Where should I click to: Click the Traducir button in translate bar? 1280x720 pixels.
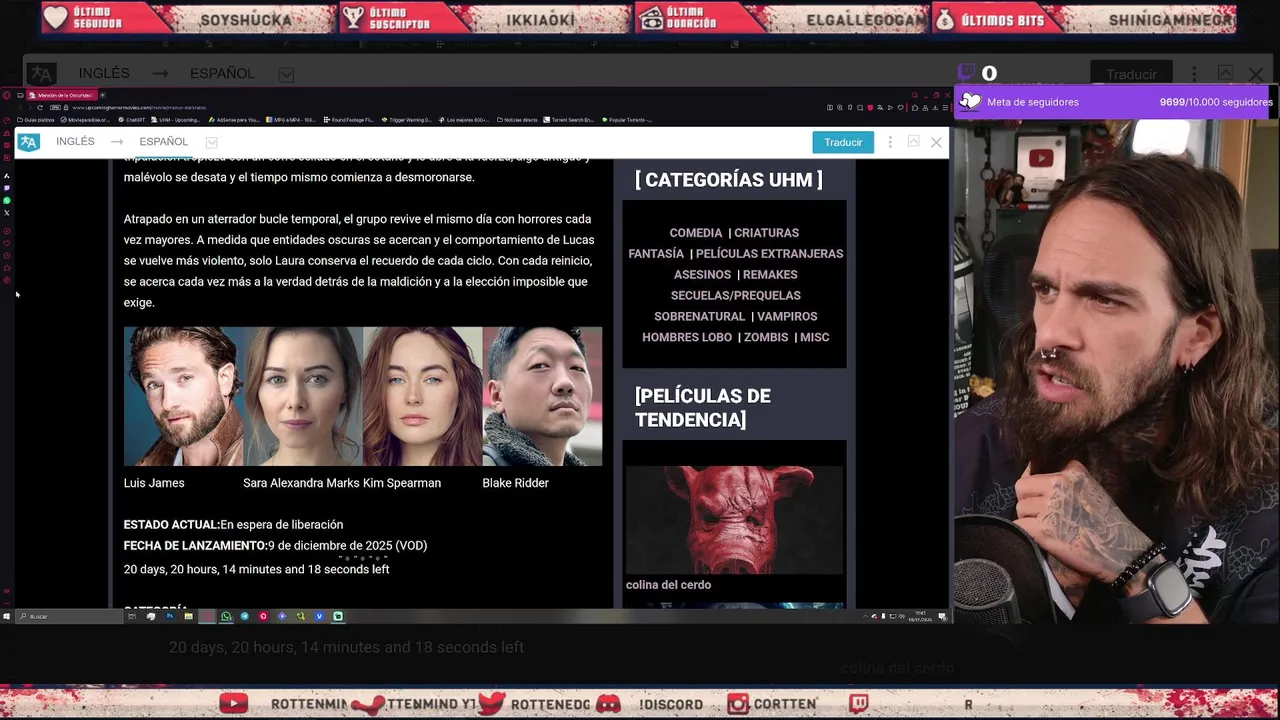[843, 142]
